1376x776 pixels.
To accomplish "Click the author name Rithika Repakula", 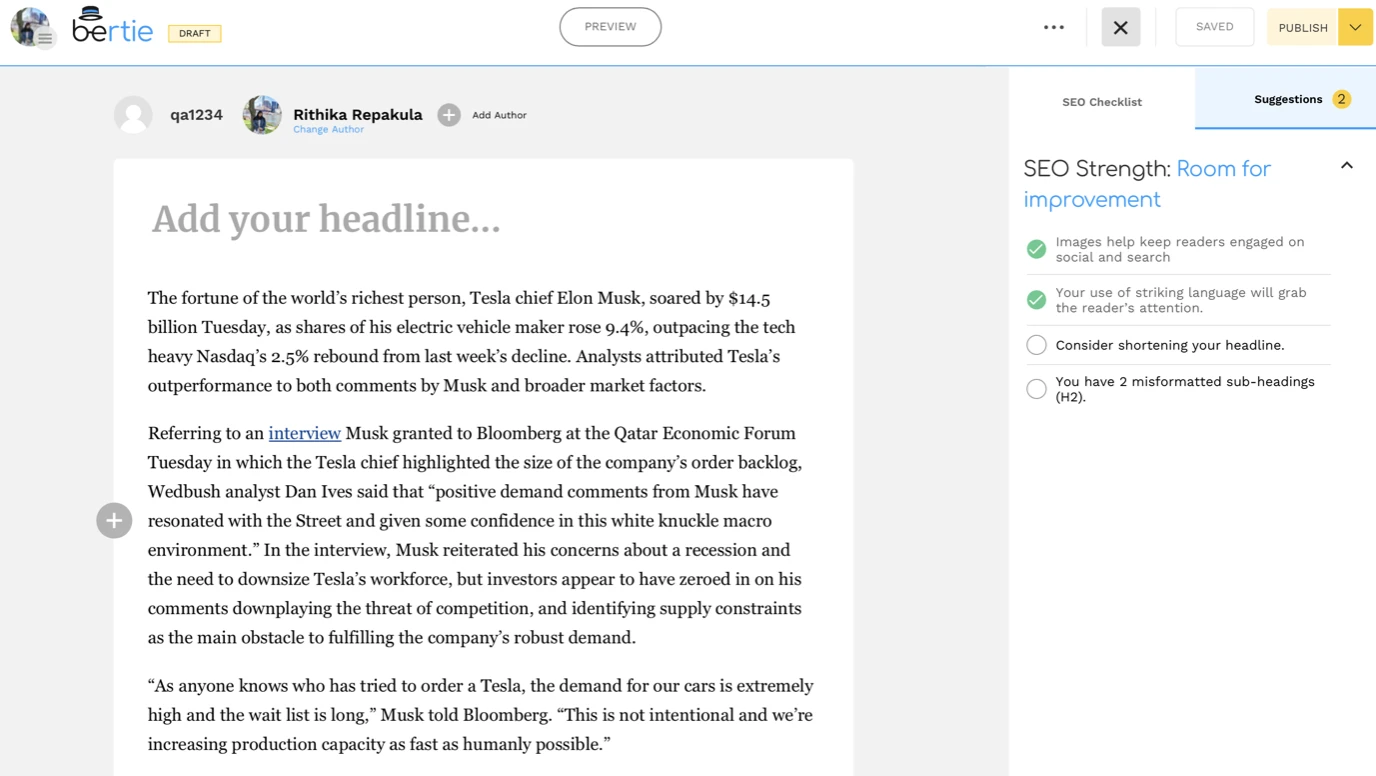I will 357,114.
